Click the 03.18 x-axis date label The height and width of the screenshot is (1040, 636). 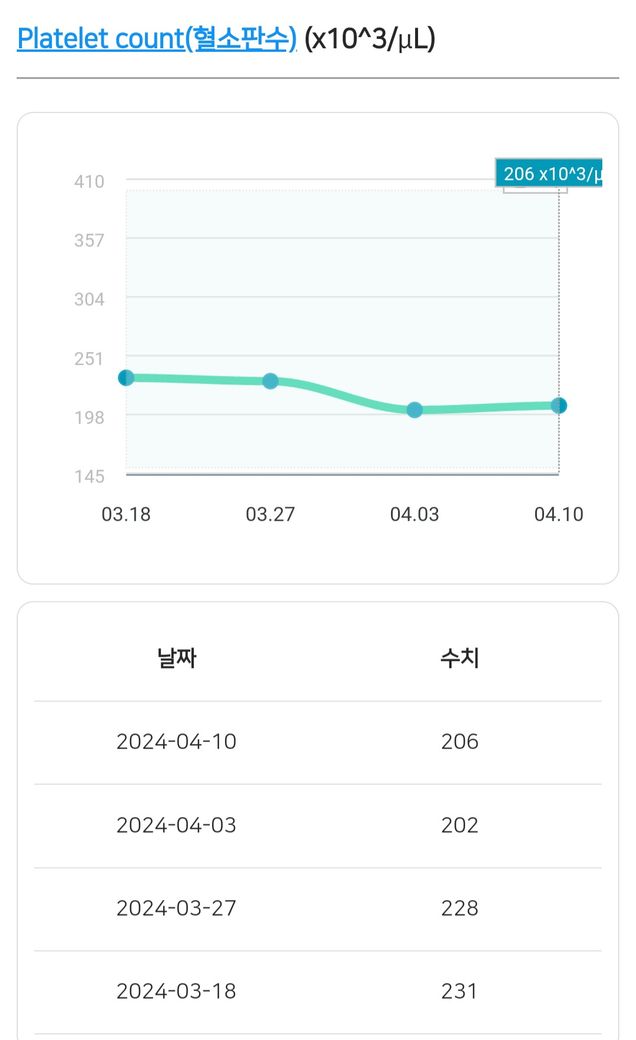pyautogui.click(x=126, y=515)
